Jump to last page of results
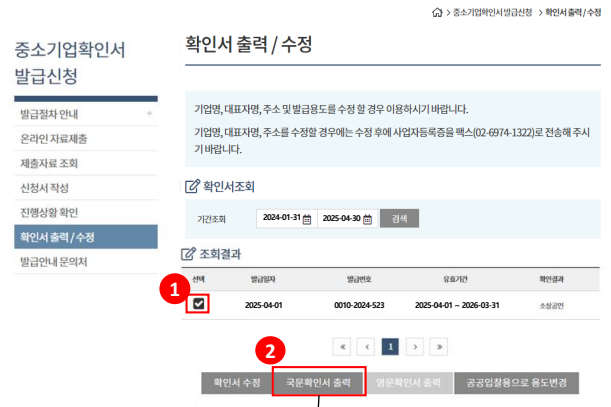The height and width of the screenshot is (407, 611). 438,345
